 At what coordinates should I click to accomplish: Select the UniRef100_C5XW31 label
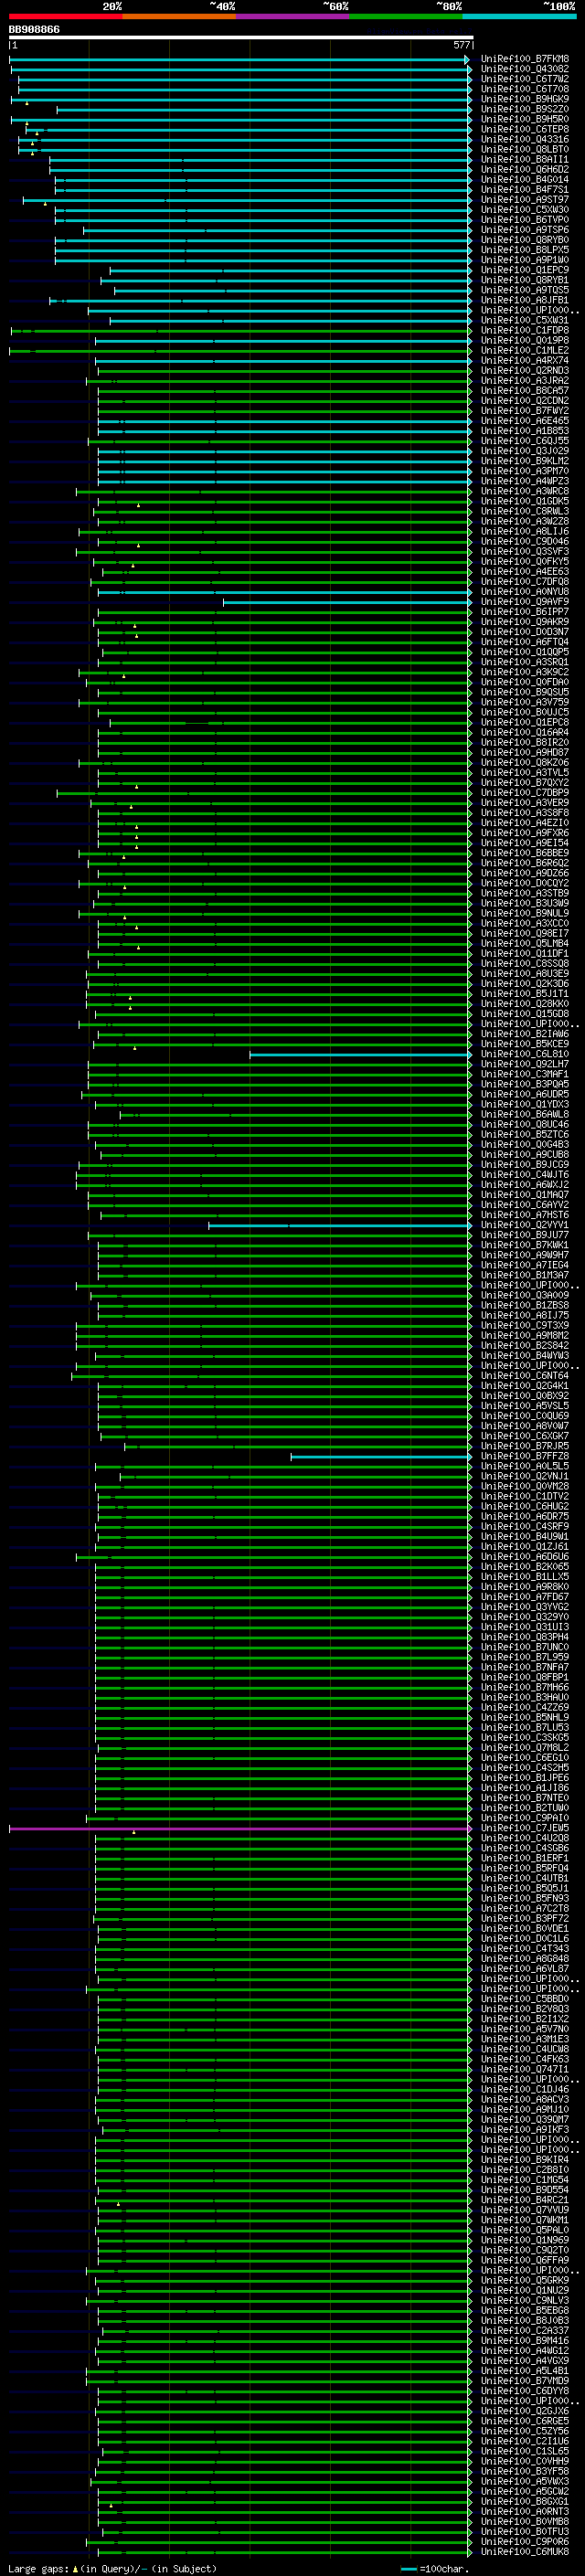click(525, 321)
